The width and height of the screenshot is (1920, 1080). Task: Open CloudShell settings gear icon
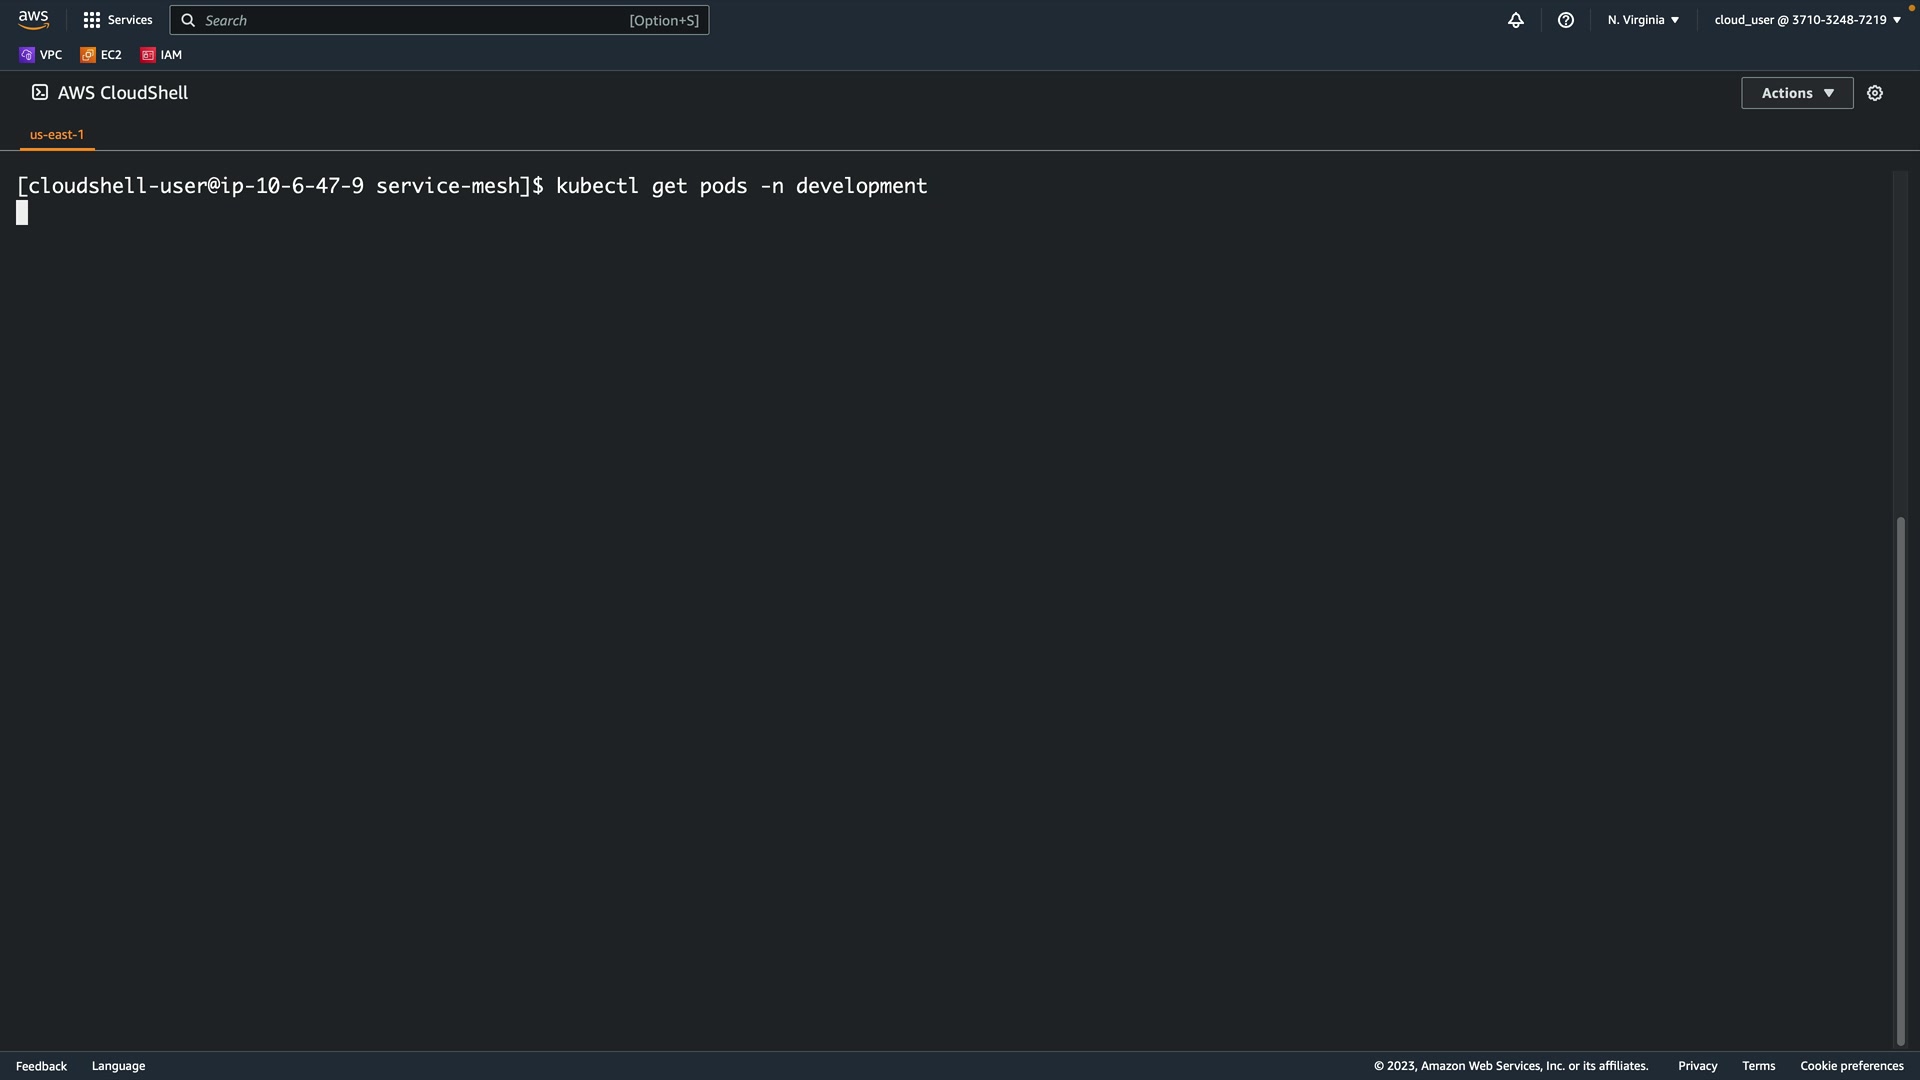point(1874,93)
